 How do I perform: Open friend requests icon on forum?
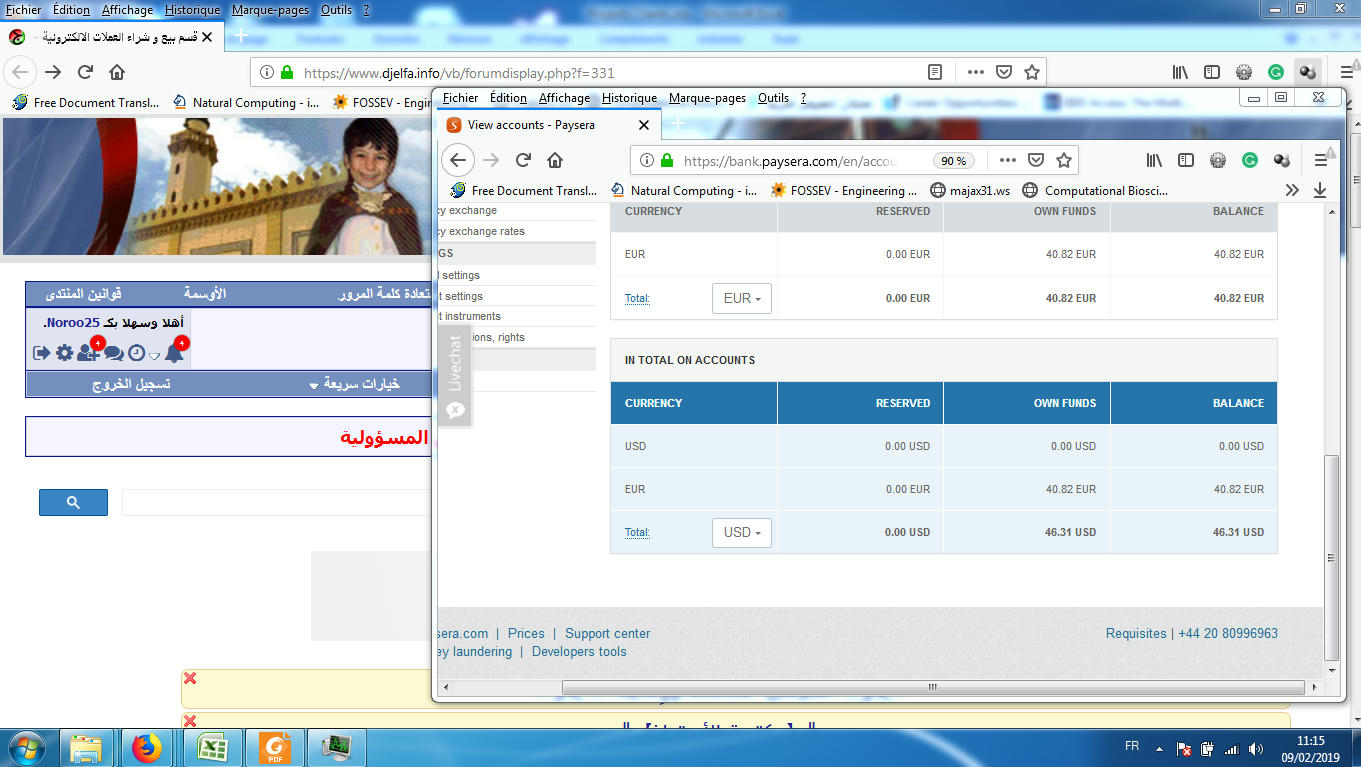point(88,352)
